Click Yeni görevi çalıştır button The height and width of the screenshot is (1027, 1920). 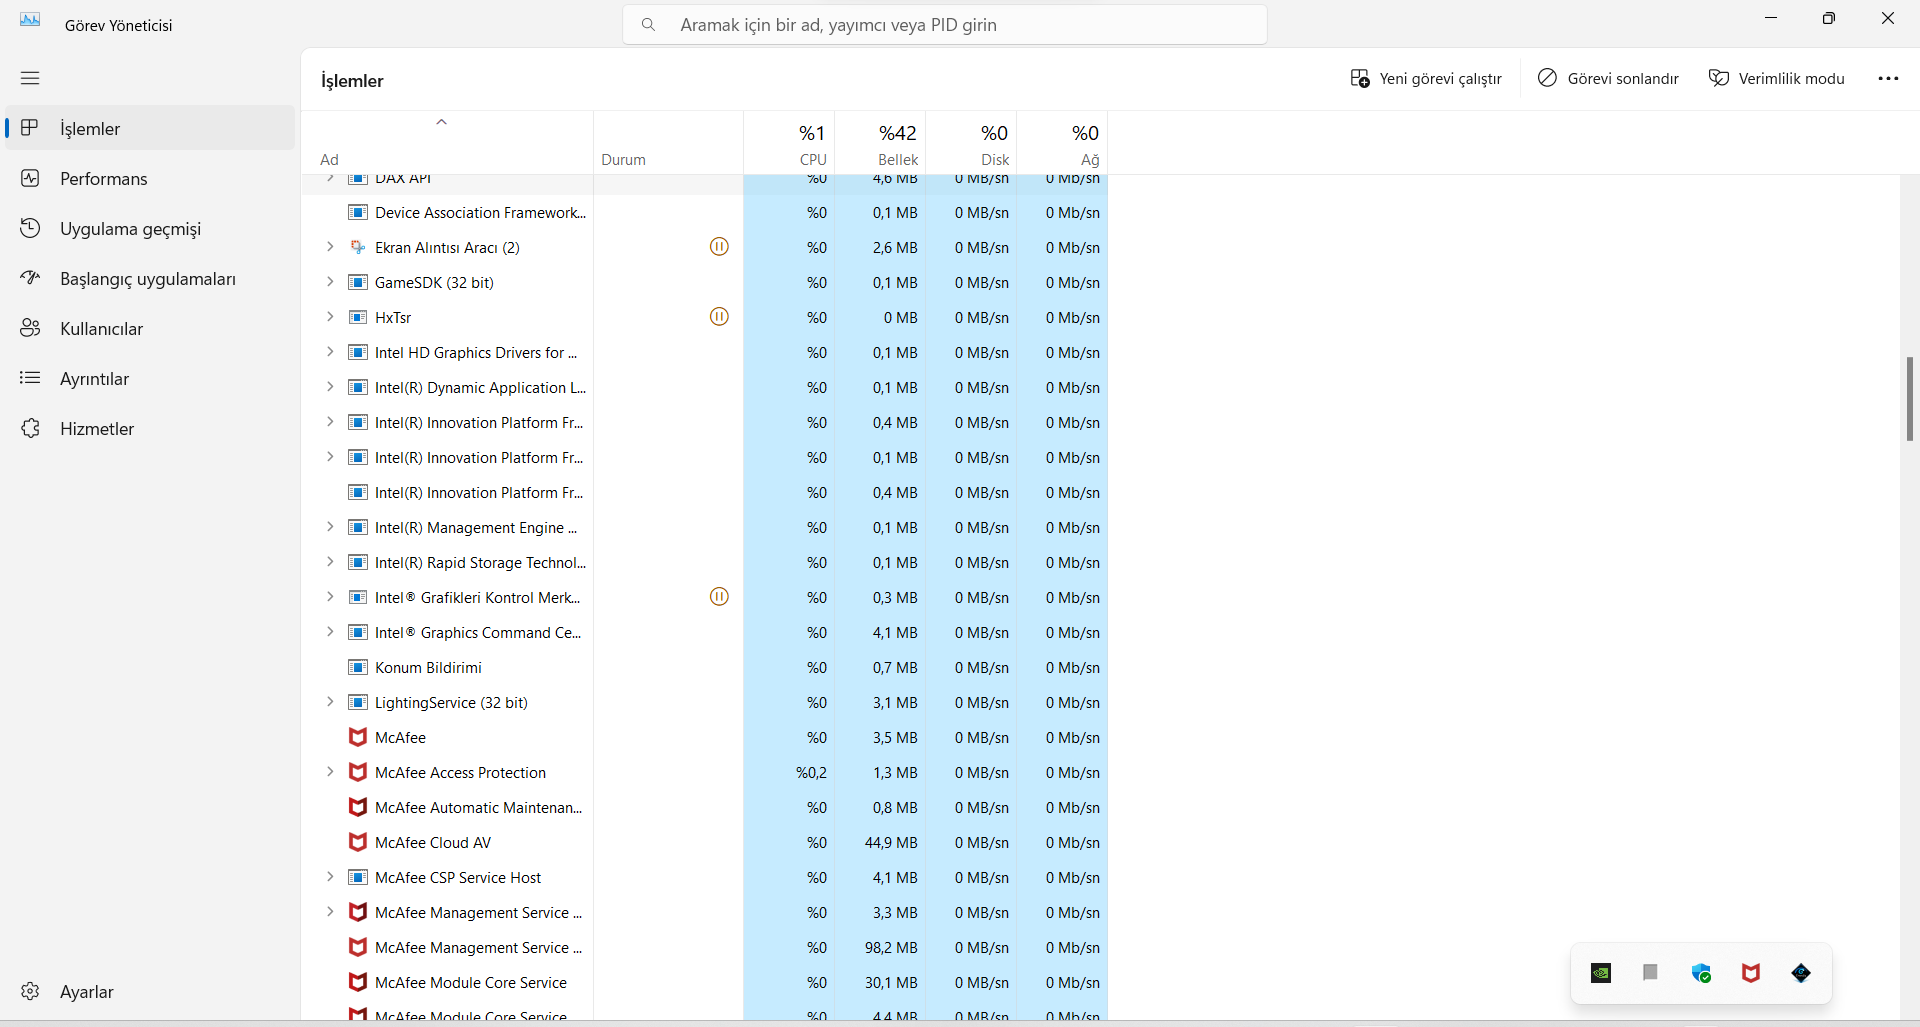tap(1426, 78)
